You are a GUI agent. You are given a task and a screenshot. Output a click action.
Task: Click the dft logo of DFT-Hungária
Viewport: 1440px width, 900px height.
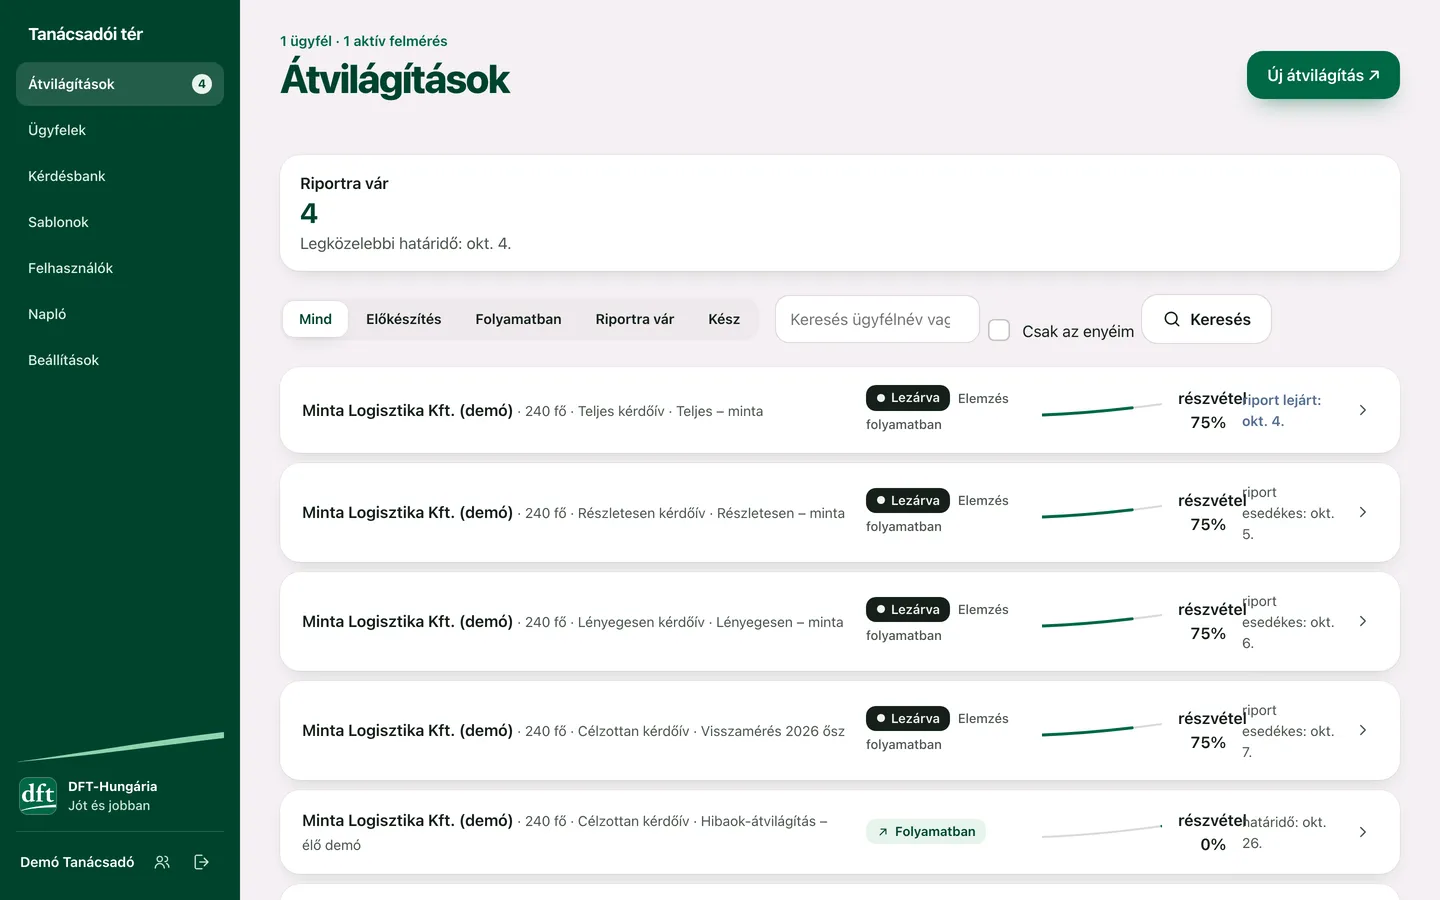tap(38, 796)
